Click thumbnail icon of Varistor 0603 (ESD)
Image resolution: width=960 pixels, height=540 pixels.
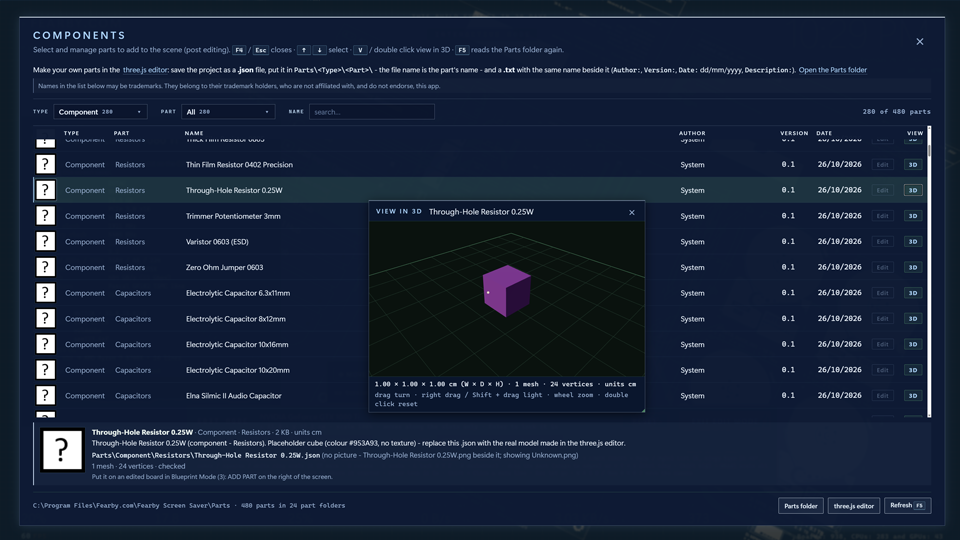[45, 241]
